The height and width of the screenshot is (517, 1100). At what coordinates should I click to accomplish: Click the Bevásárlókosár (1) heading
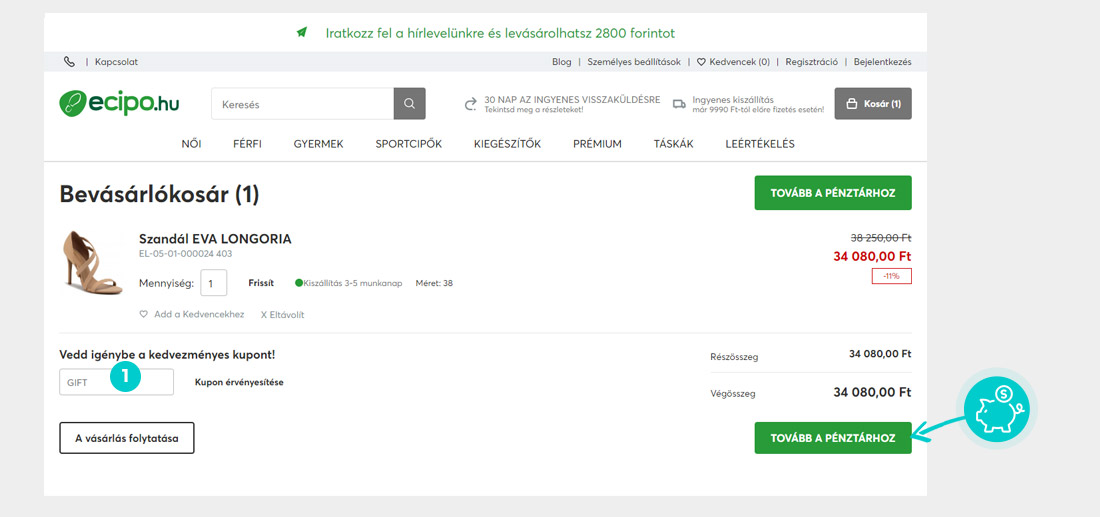pyautogui.click(x=160, y=194)
